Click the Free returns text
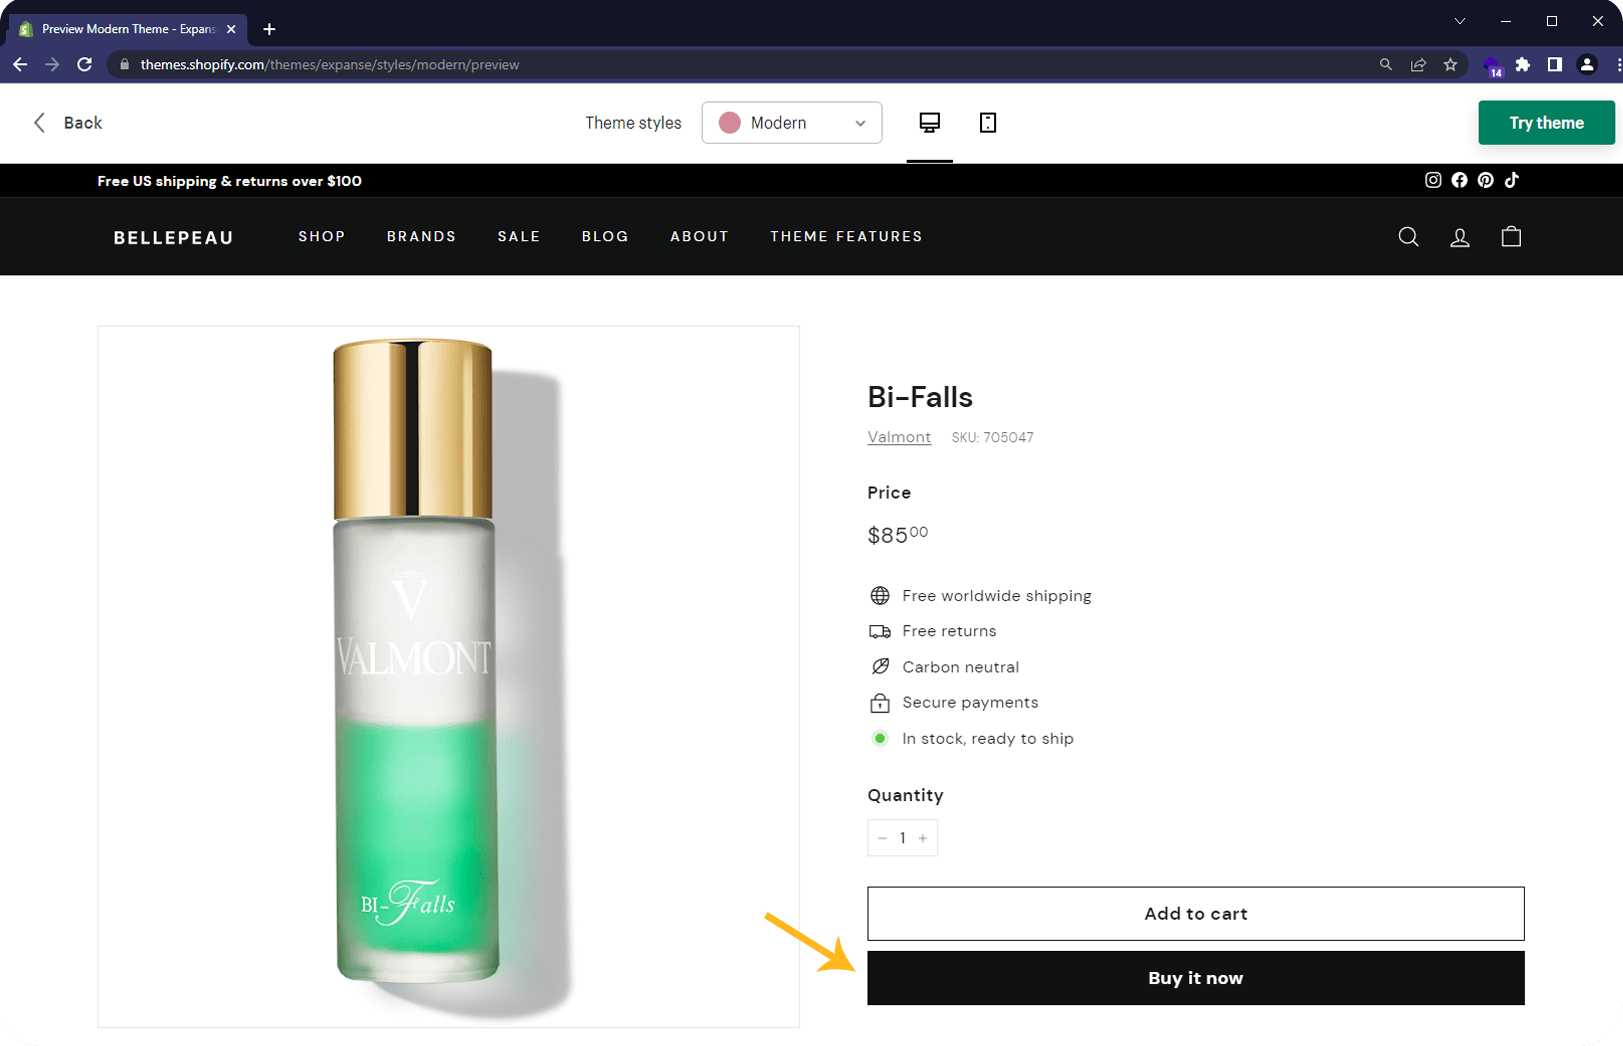Viewport: 1623px width, 1046px height. coord(949,631)
